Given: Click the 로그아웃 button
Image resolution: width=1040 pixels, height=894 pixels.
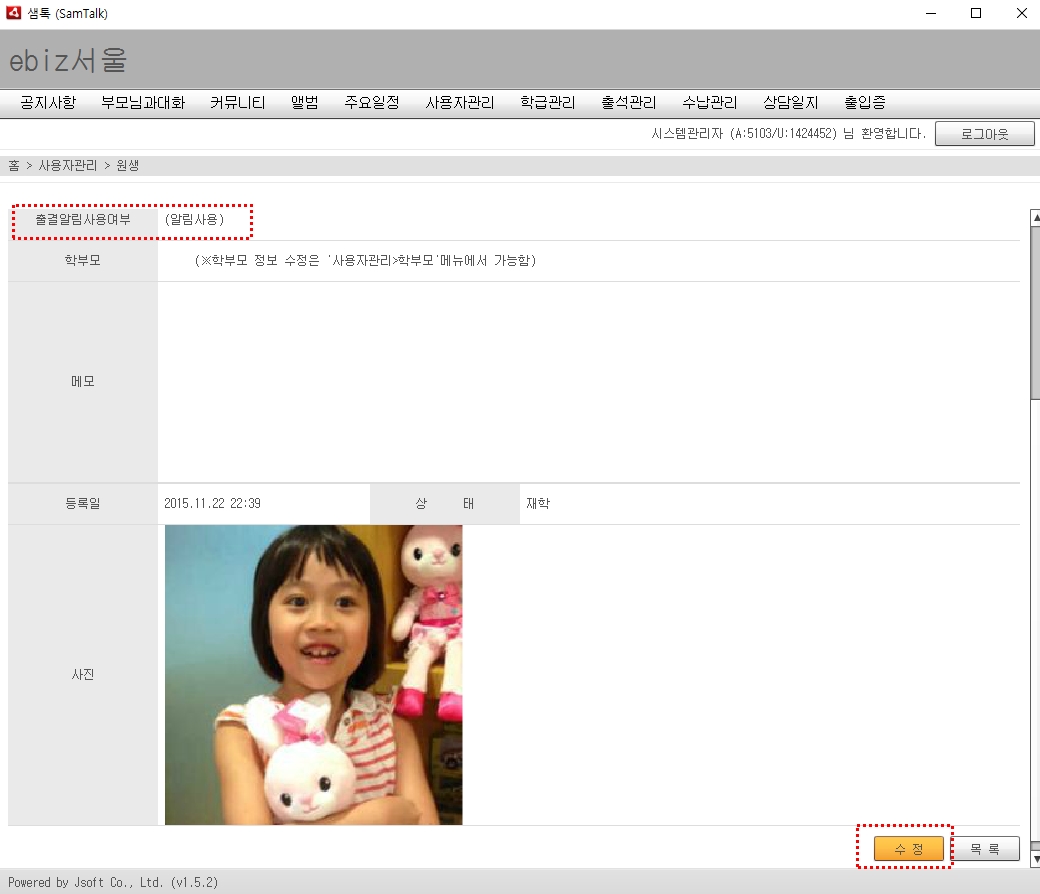Looking at the screenshot, I should point(984,133).
